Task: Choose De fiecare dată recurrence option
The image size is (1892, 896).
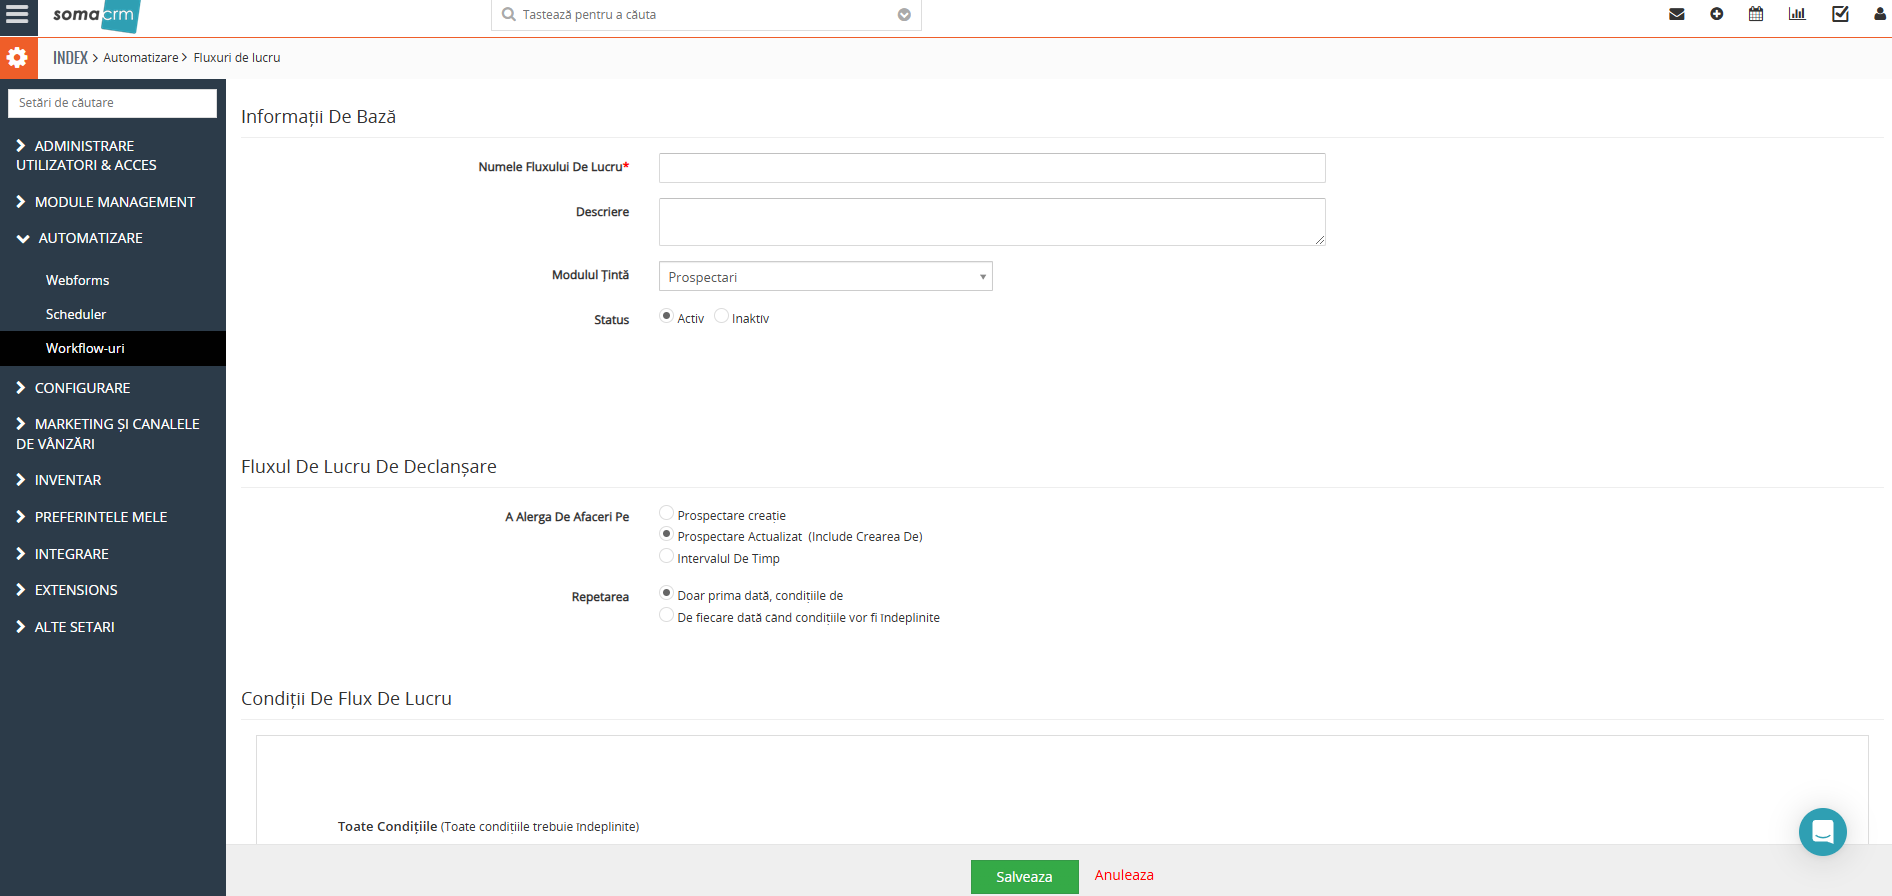Action: tap(666, 615)
